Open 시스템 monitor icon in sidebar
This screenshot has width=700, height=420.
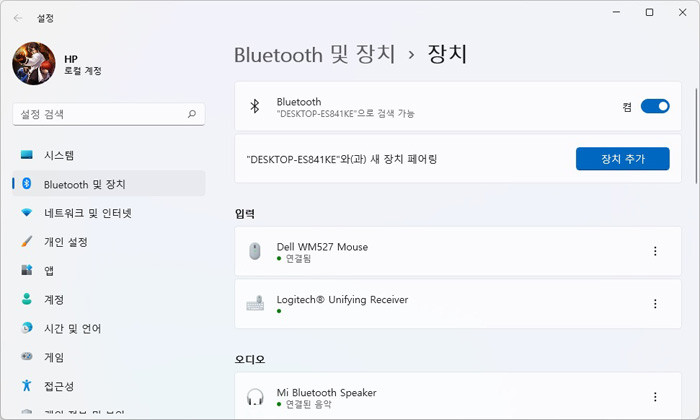(27, 155)
